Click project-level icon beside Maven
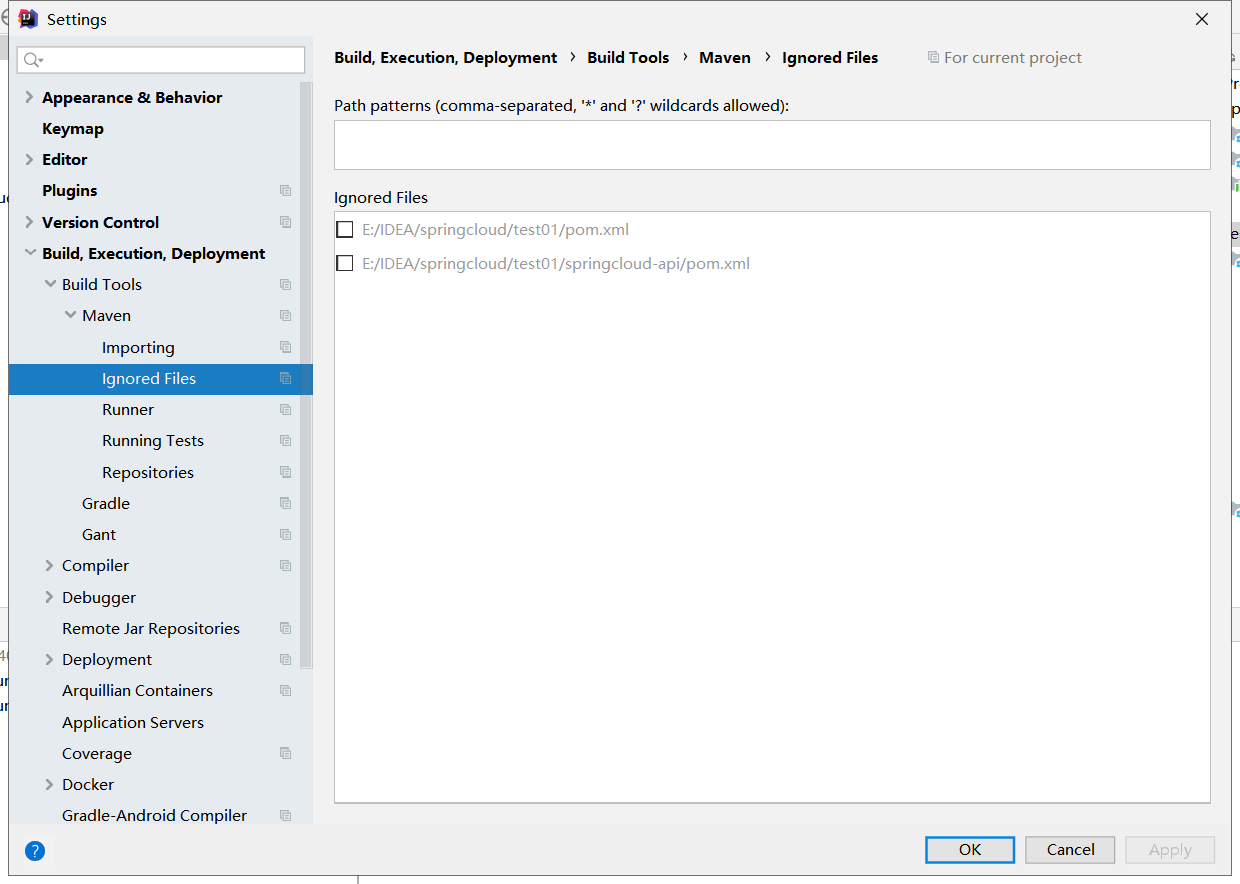 tap(286, 316)
